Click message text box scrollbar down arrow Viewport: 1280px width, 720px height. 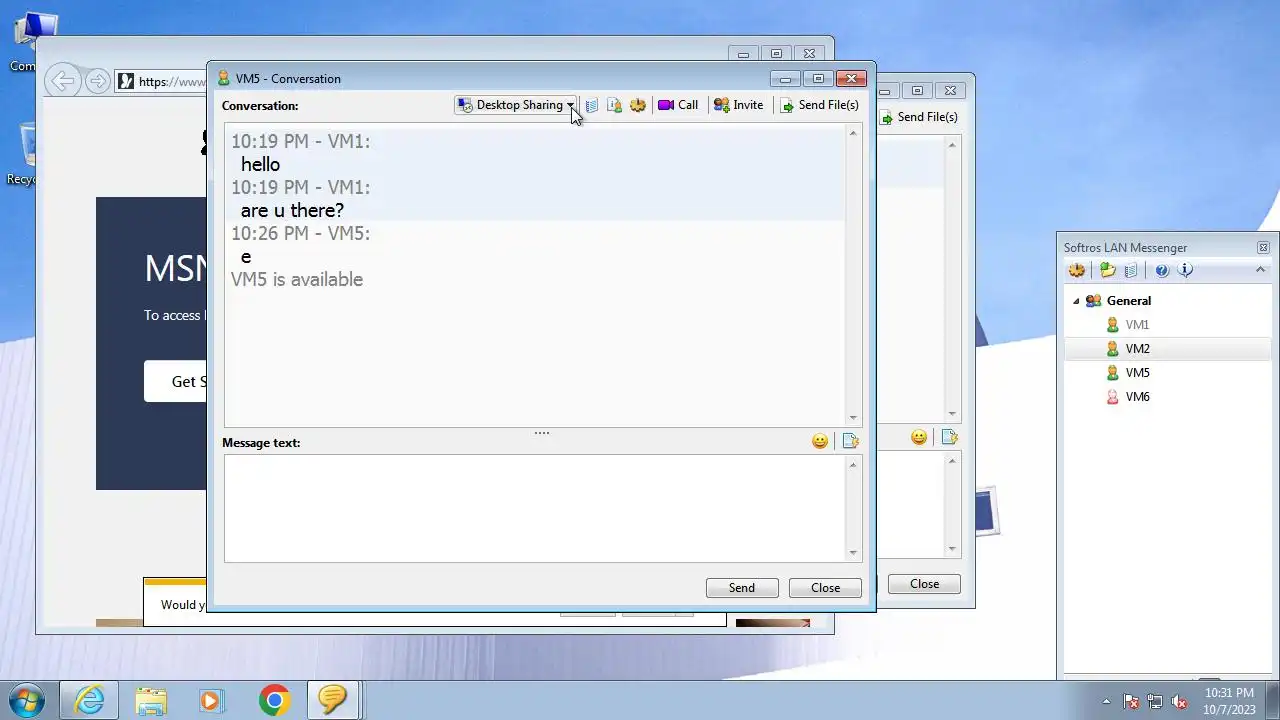[x=853, y=552]
